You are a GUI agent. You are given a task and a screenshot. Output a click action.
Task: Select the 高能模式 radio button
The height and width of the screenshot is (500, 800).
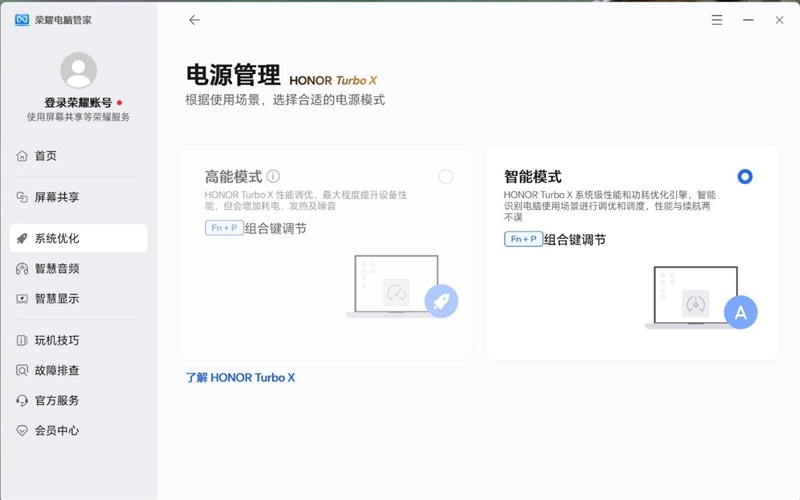coord(445,177)
